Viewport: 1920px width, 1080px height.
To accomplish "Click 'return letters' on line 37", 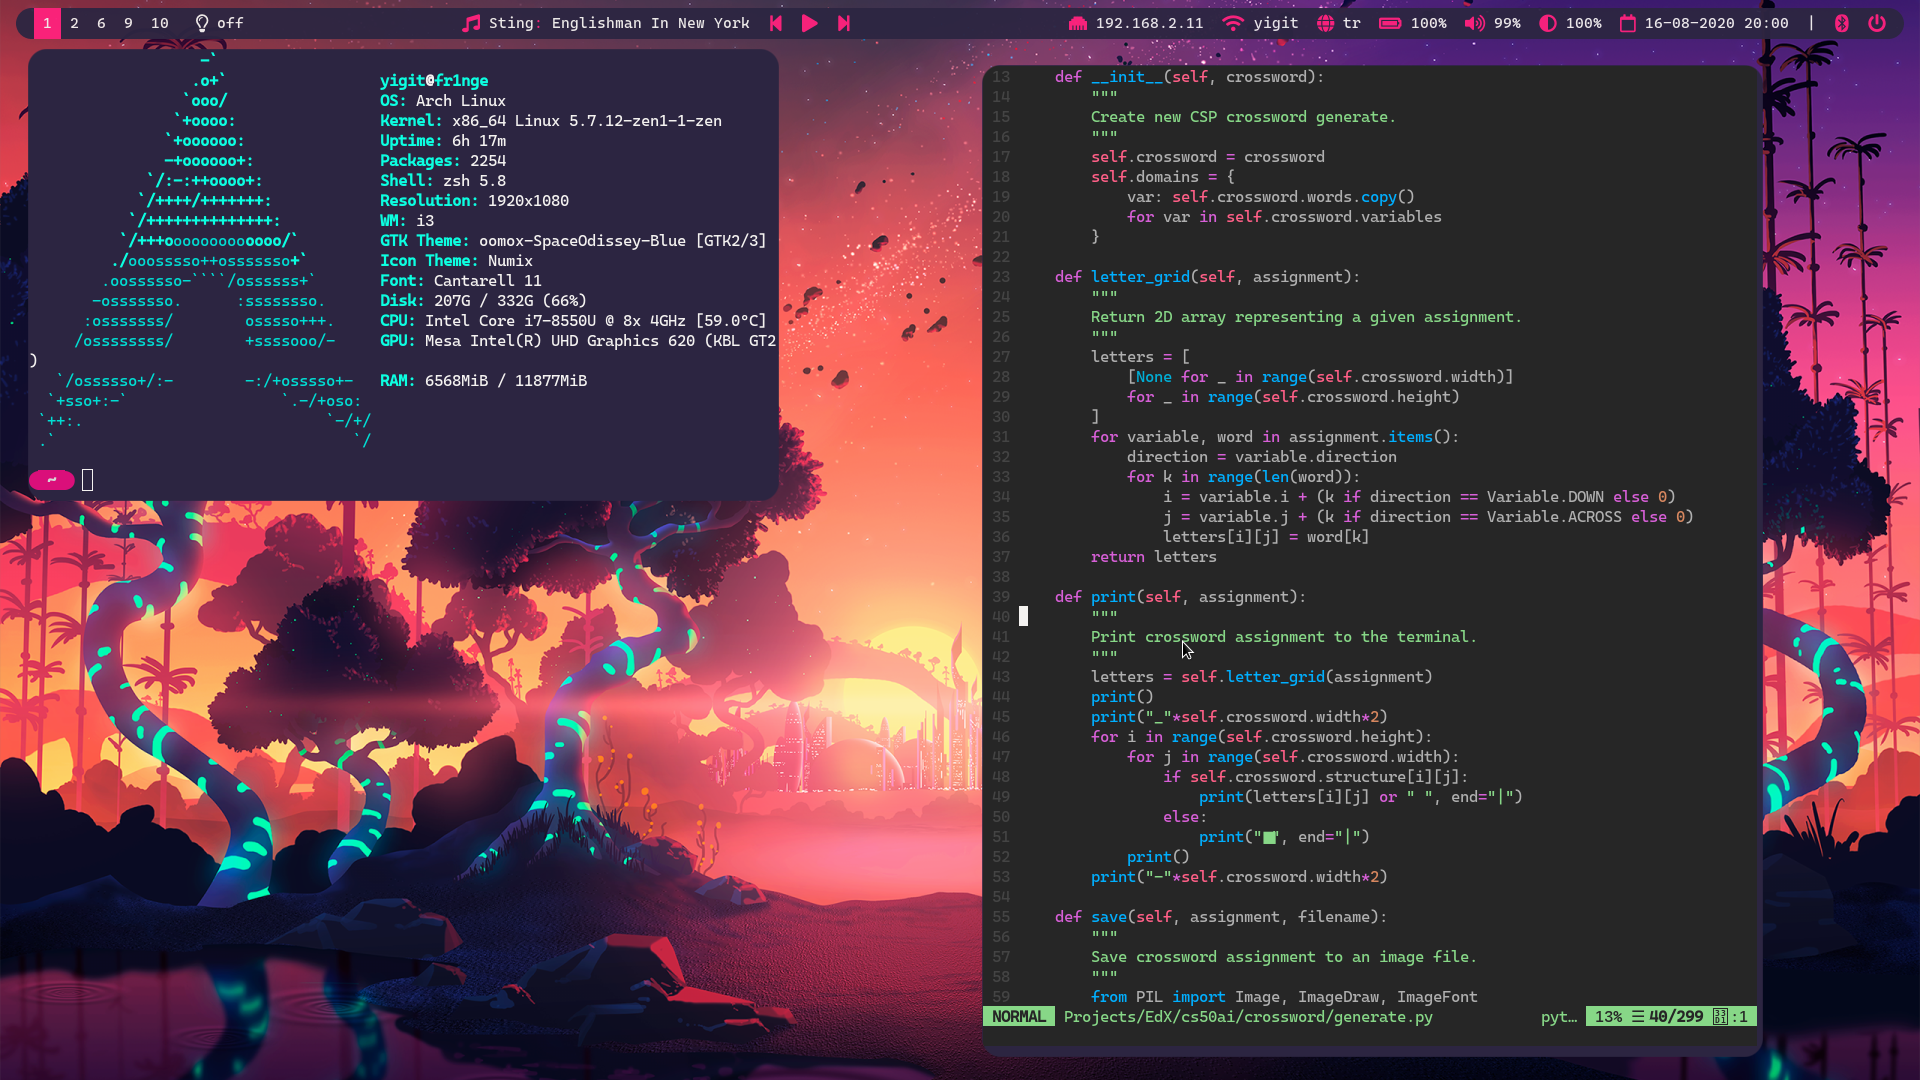I will tap(1154, 556).
